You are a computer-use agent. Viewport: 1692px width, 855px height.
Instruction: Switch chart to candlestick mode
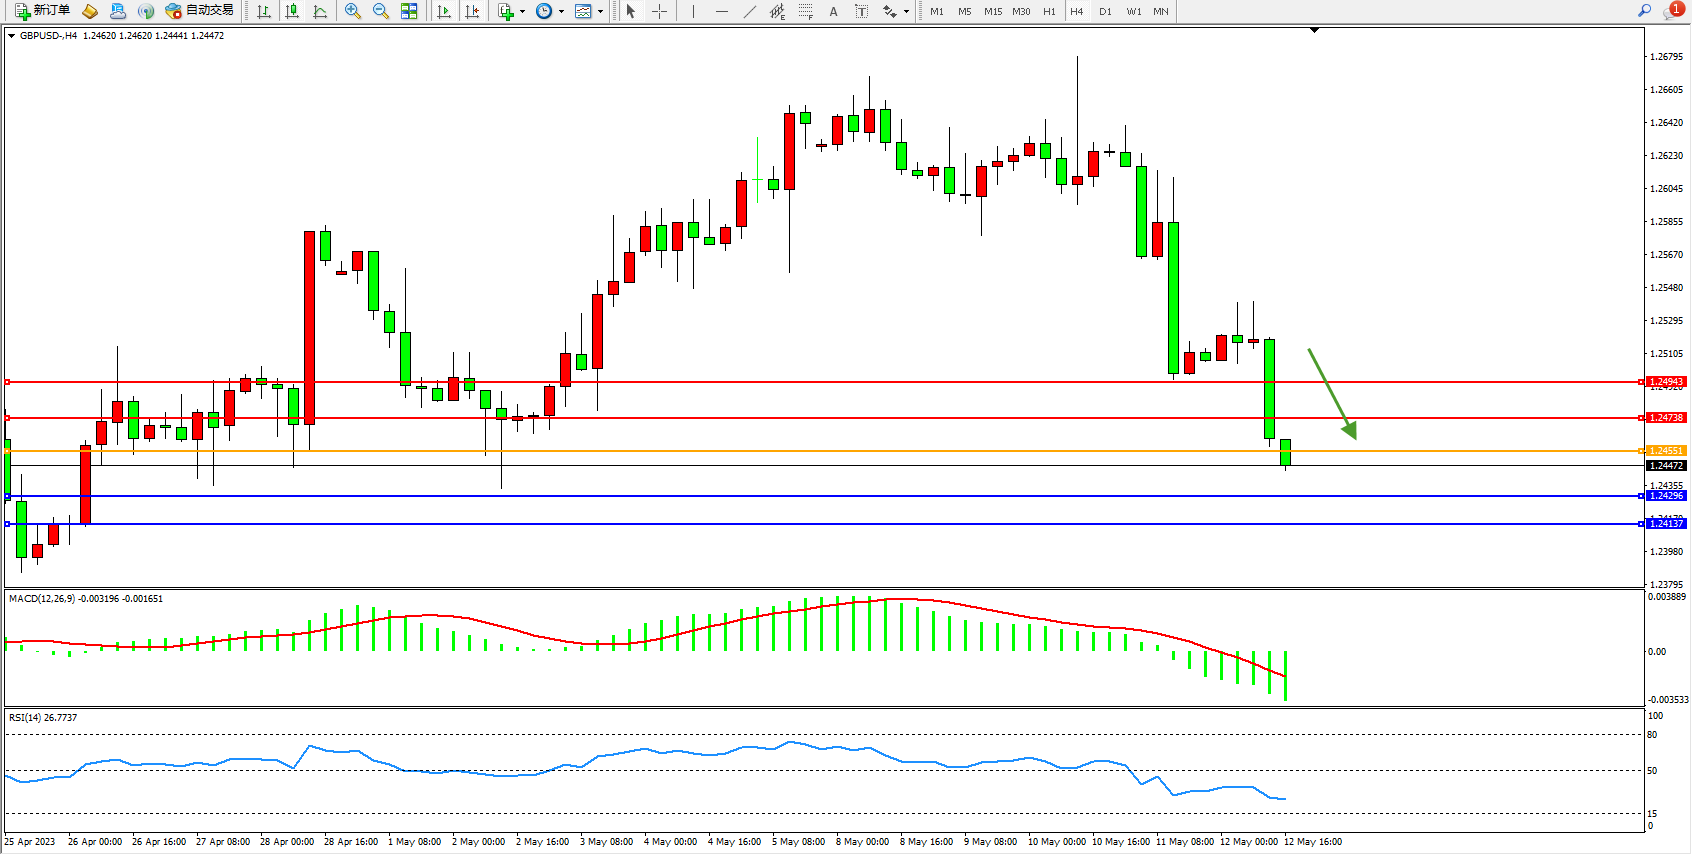(x=292, y=11)
